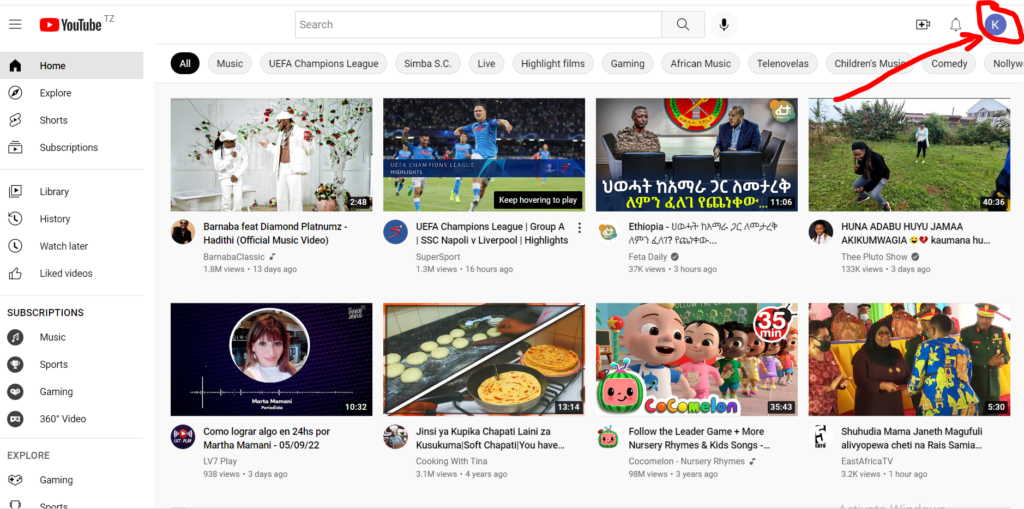Select the African Music chip

pyautogui.click(x=701, y=63)
